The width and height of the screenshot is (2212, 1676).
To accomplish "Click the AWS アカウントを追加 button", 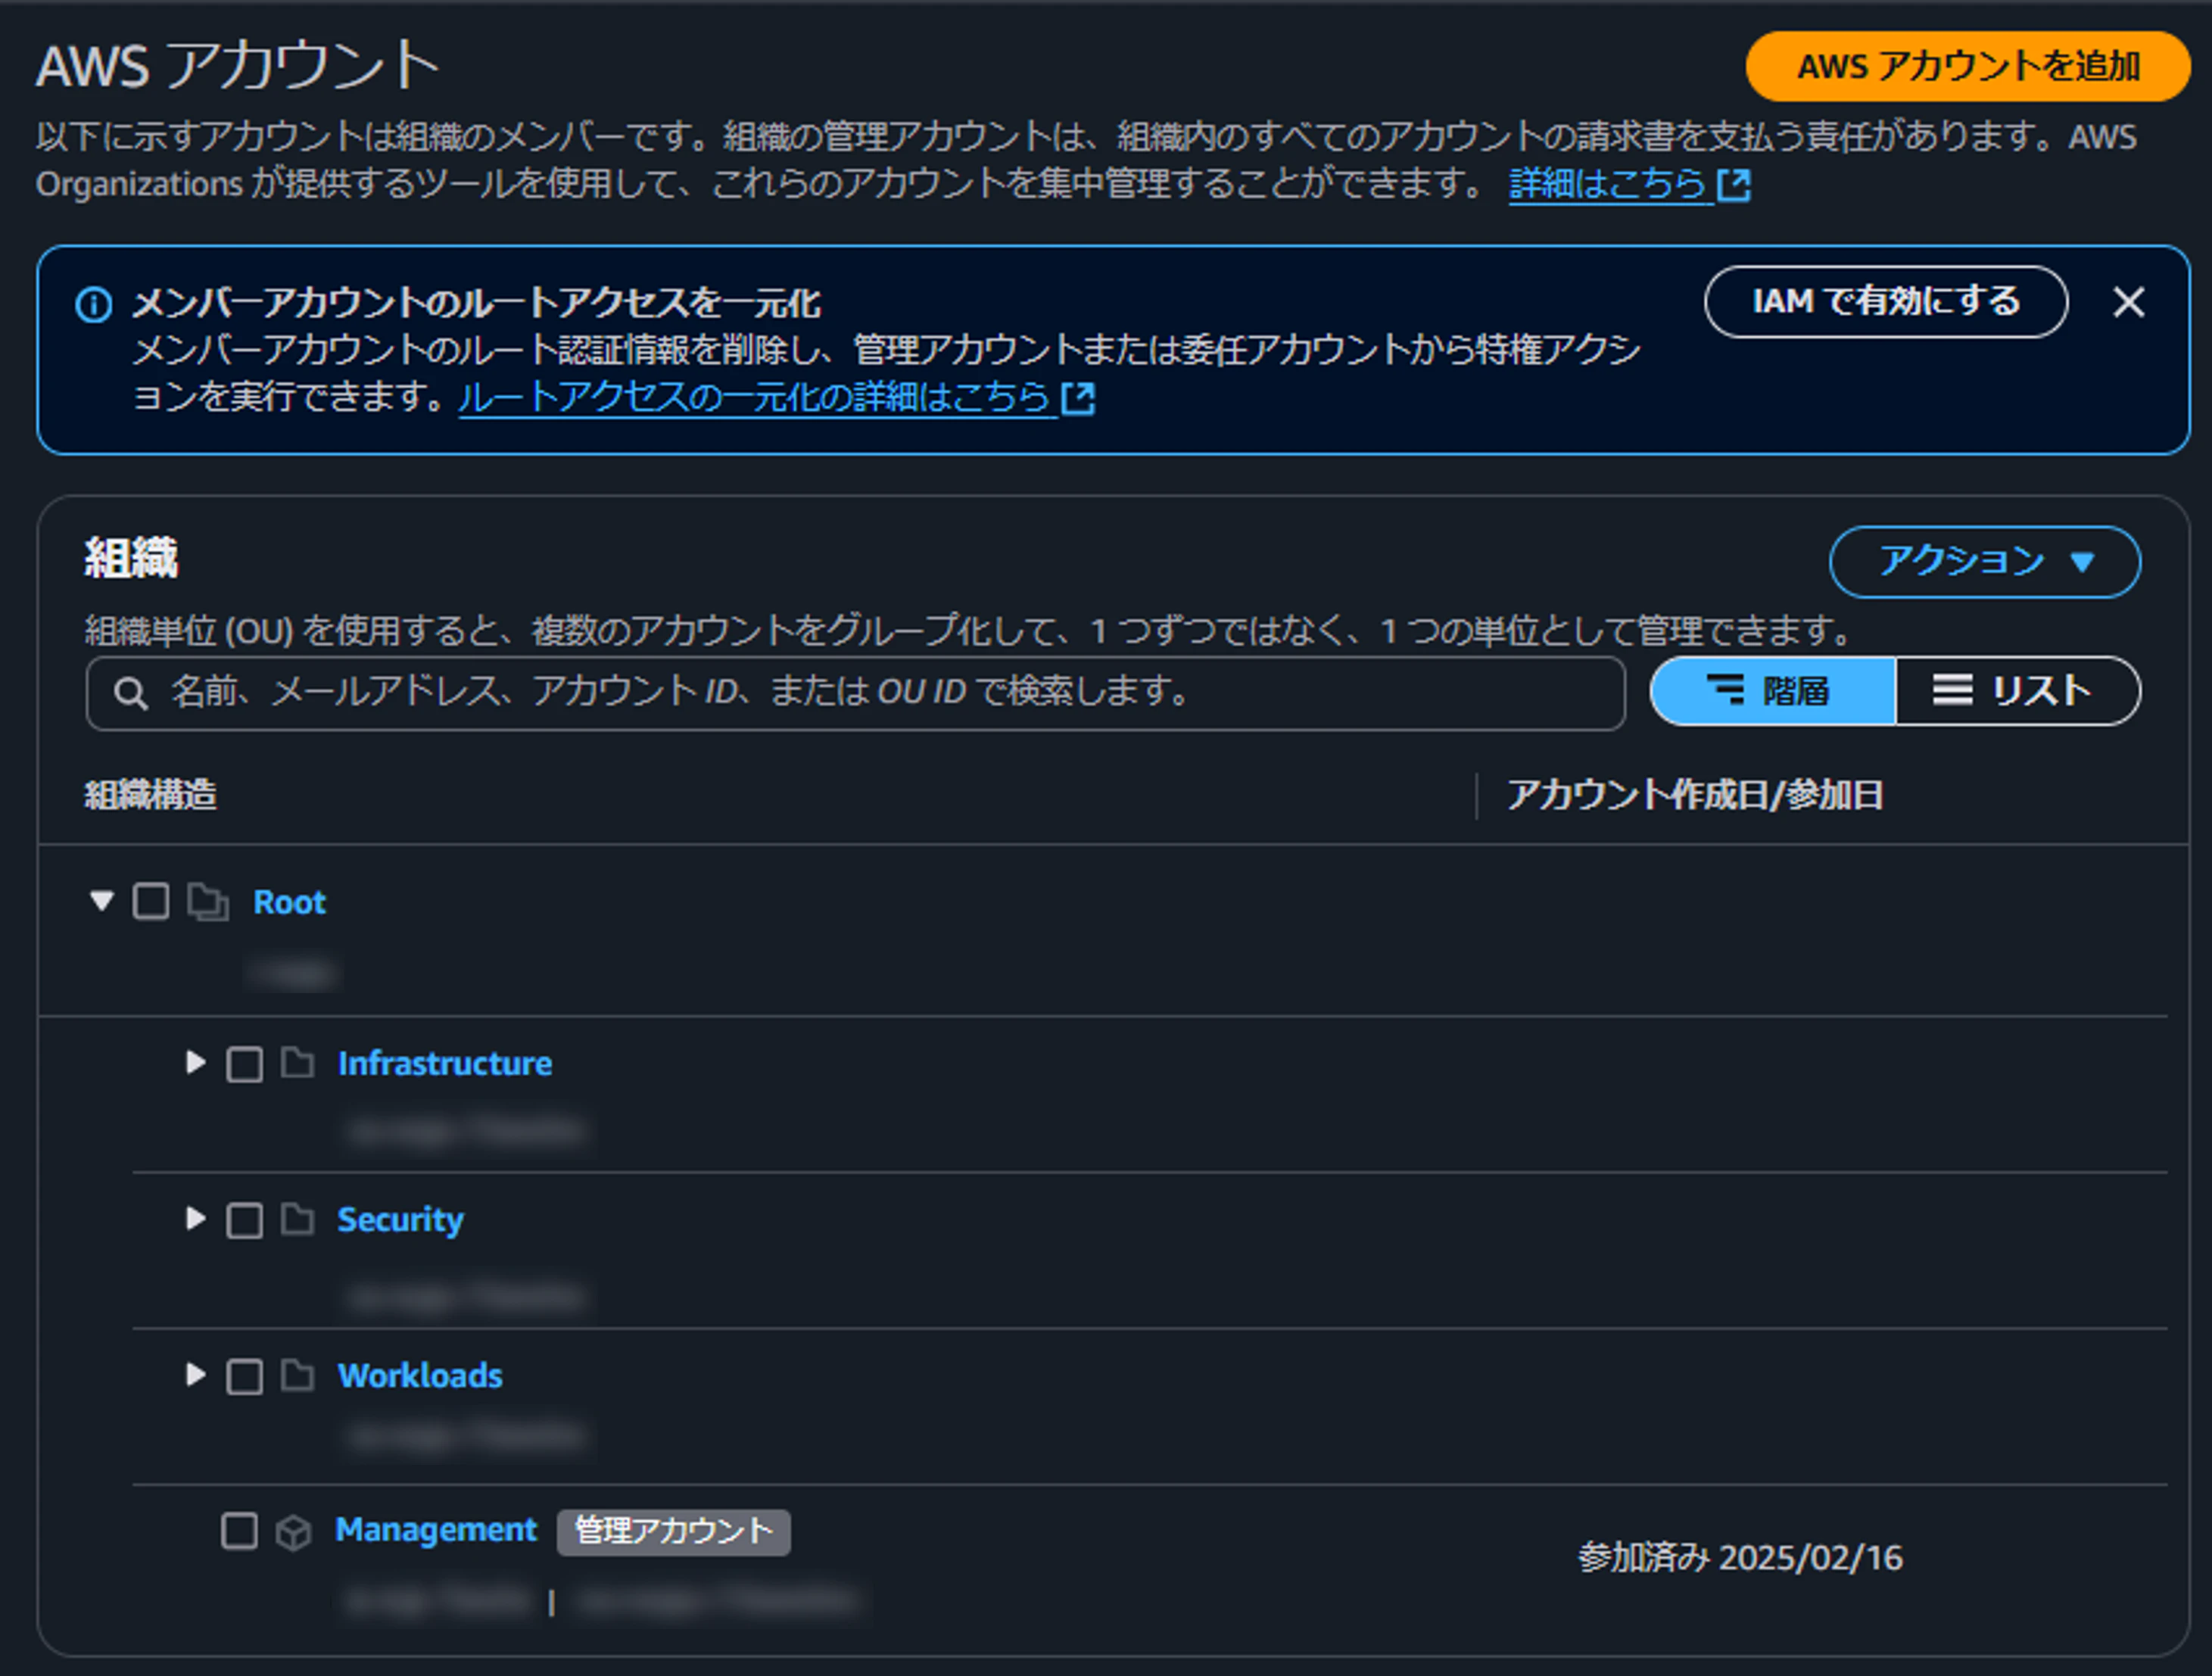I will [x=1968, y=67].
